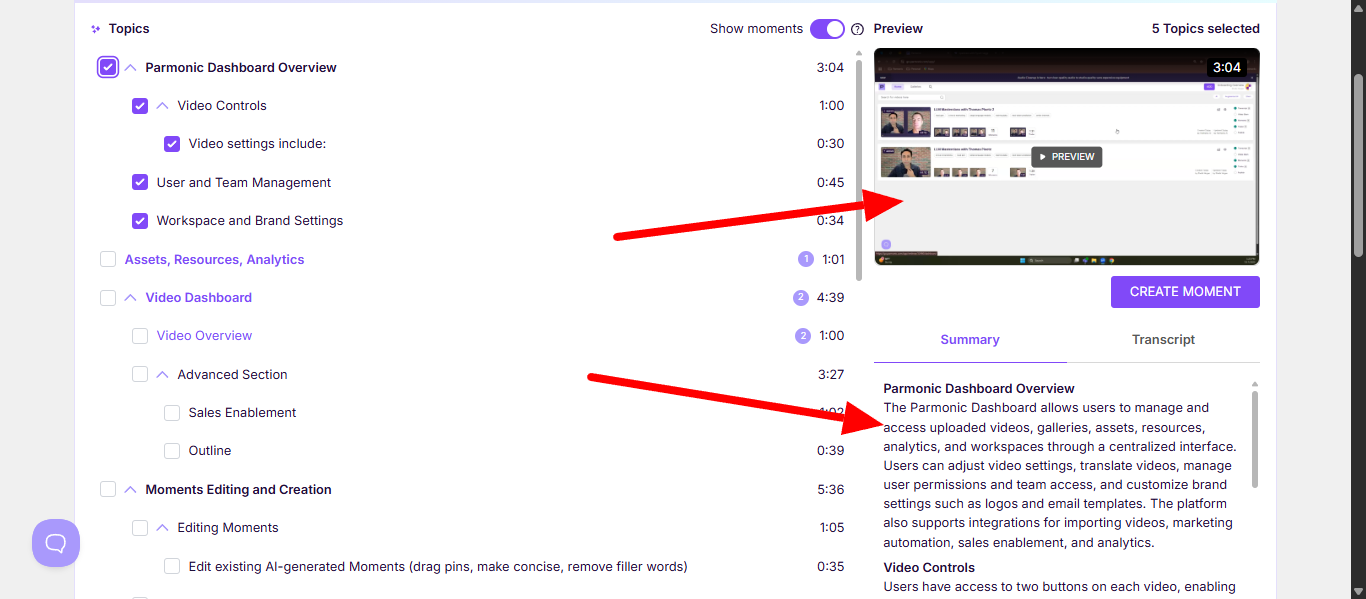
Task: Check the Sales Enablement checkbox
Action: pyautogui.click(x=172, y=412)
